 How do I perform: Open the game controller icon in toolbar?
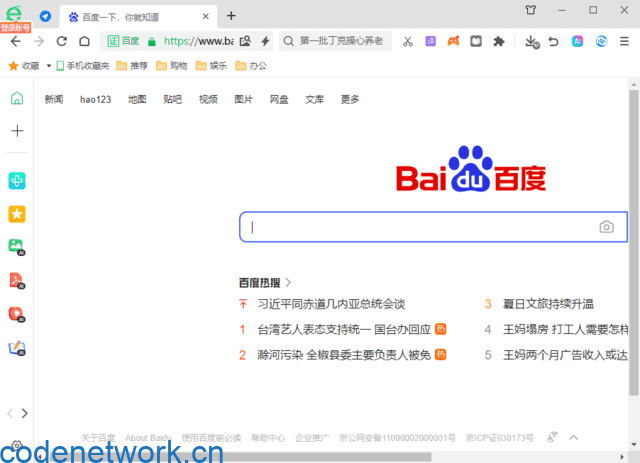(x=453, y=41)
